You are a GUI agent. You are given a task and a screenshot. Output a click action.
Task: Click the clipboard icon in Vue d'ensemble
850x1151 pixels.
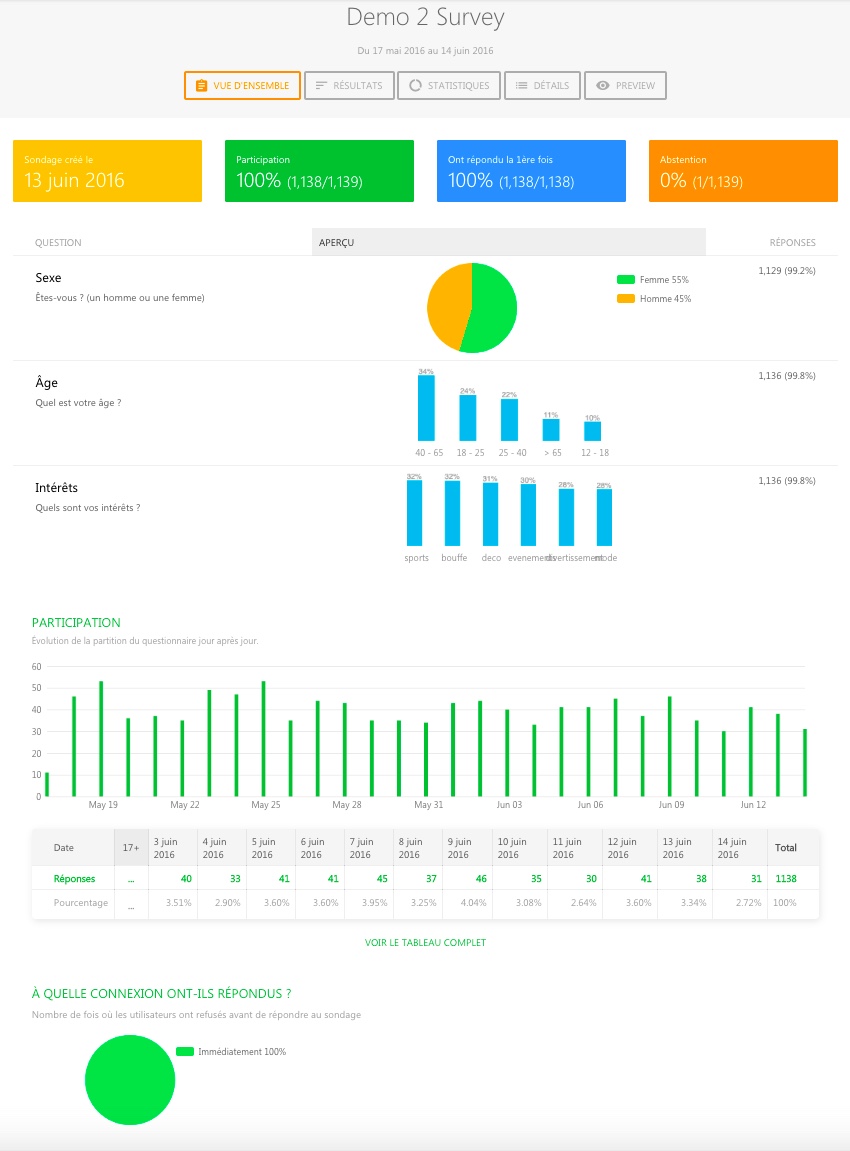201,86
